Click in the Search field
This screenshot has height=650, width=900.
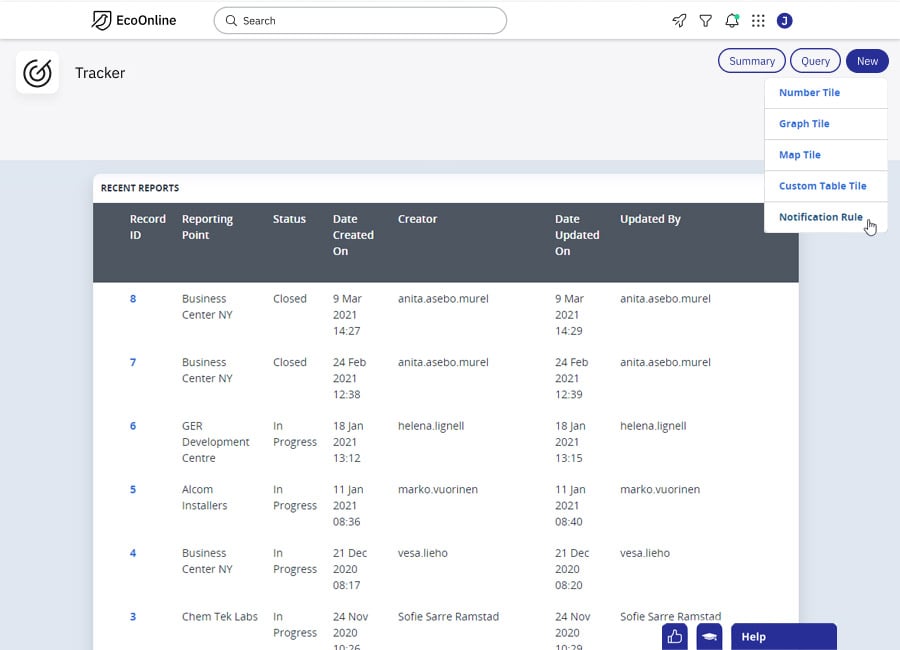pyautogui.click(x=360, y=20)
